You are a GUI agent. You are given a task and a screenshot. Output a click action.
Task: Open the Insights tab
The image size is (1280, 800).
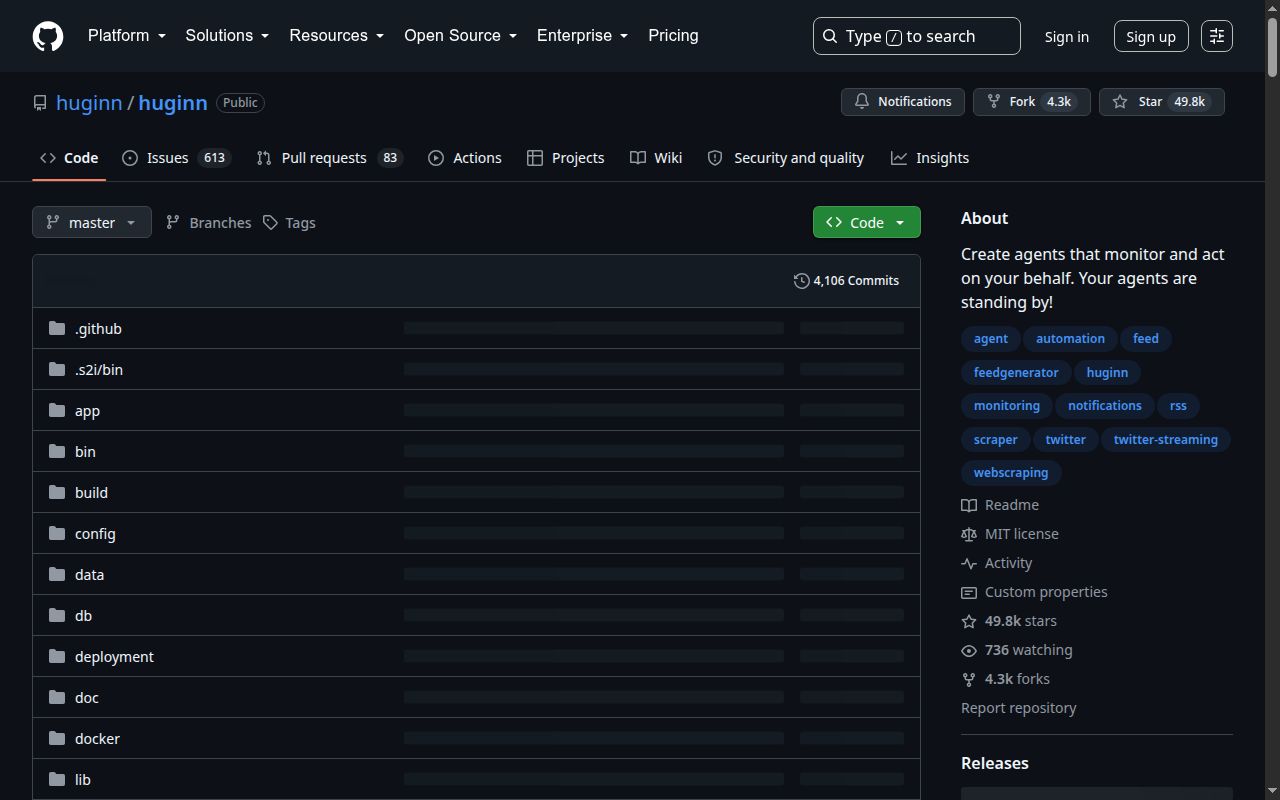click(x=930, y=158)
